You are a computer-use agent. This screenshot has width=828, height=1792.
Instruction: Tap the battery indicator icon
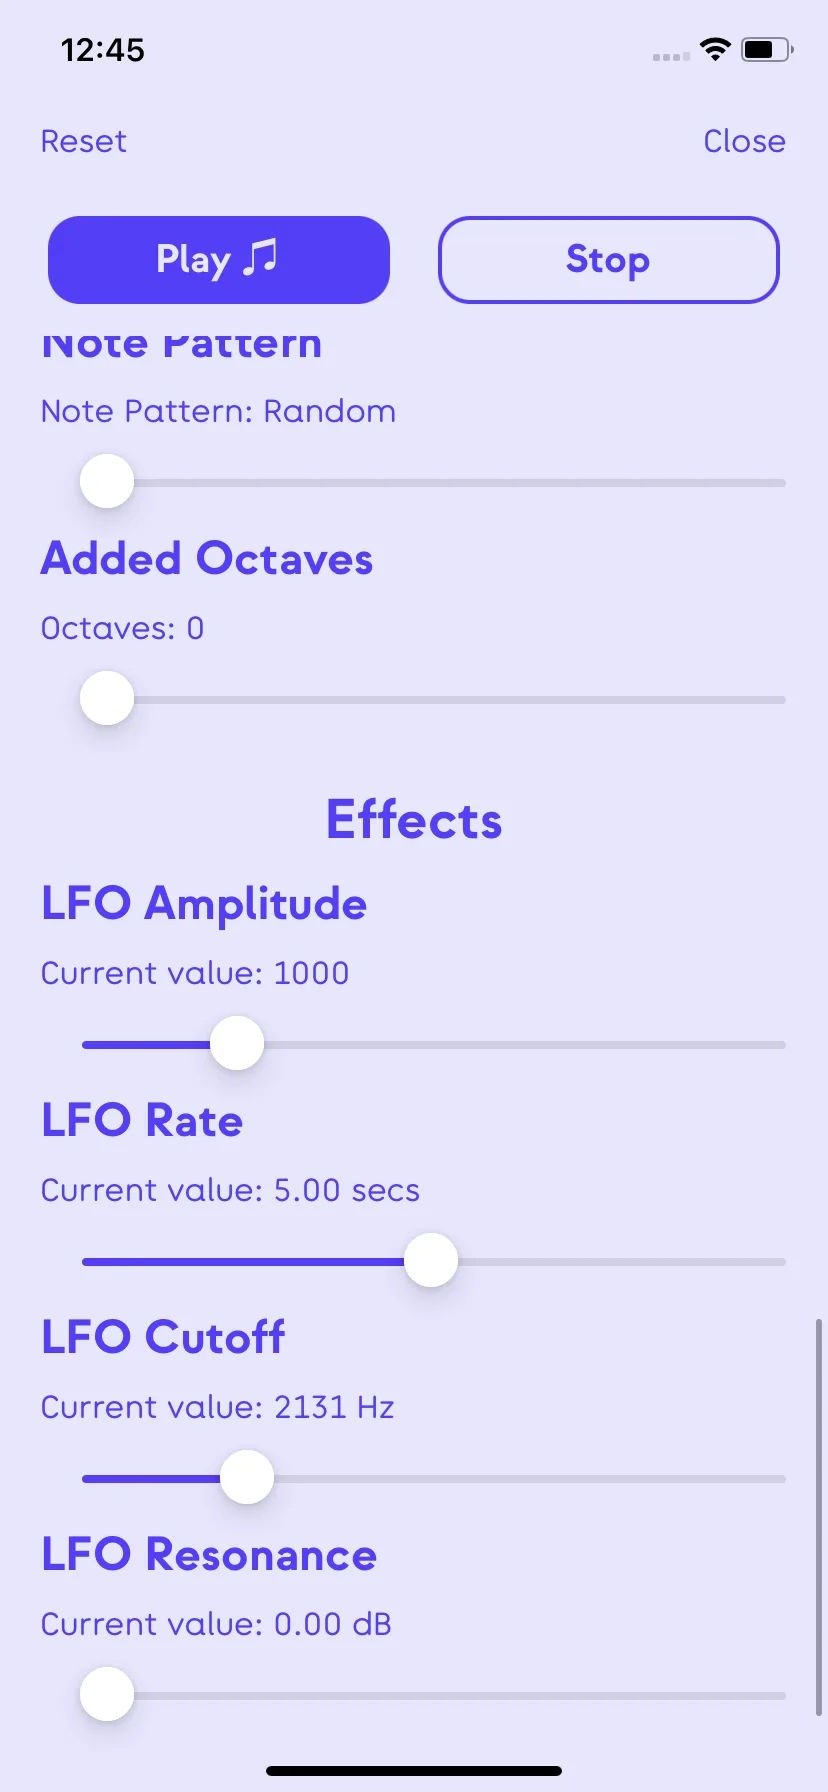pyautogui.click(x=767, y=49)
